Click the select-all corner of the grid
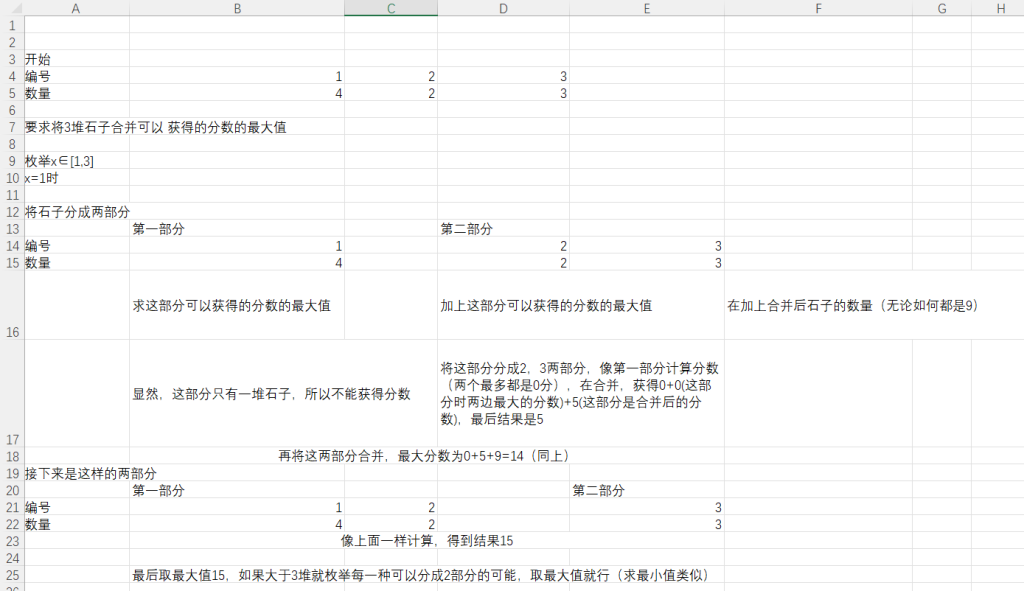The image size is (1024, 591). point(11,8)
